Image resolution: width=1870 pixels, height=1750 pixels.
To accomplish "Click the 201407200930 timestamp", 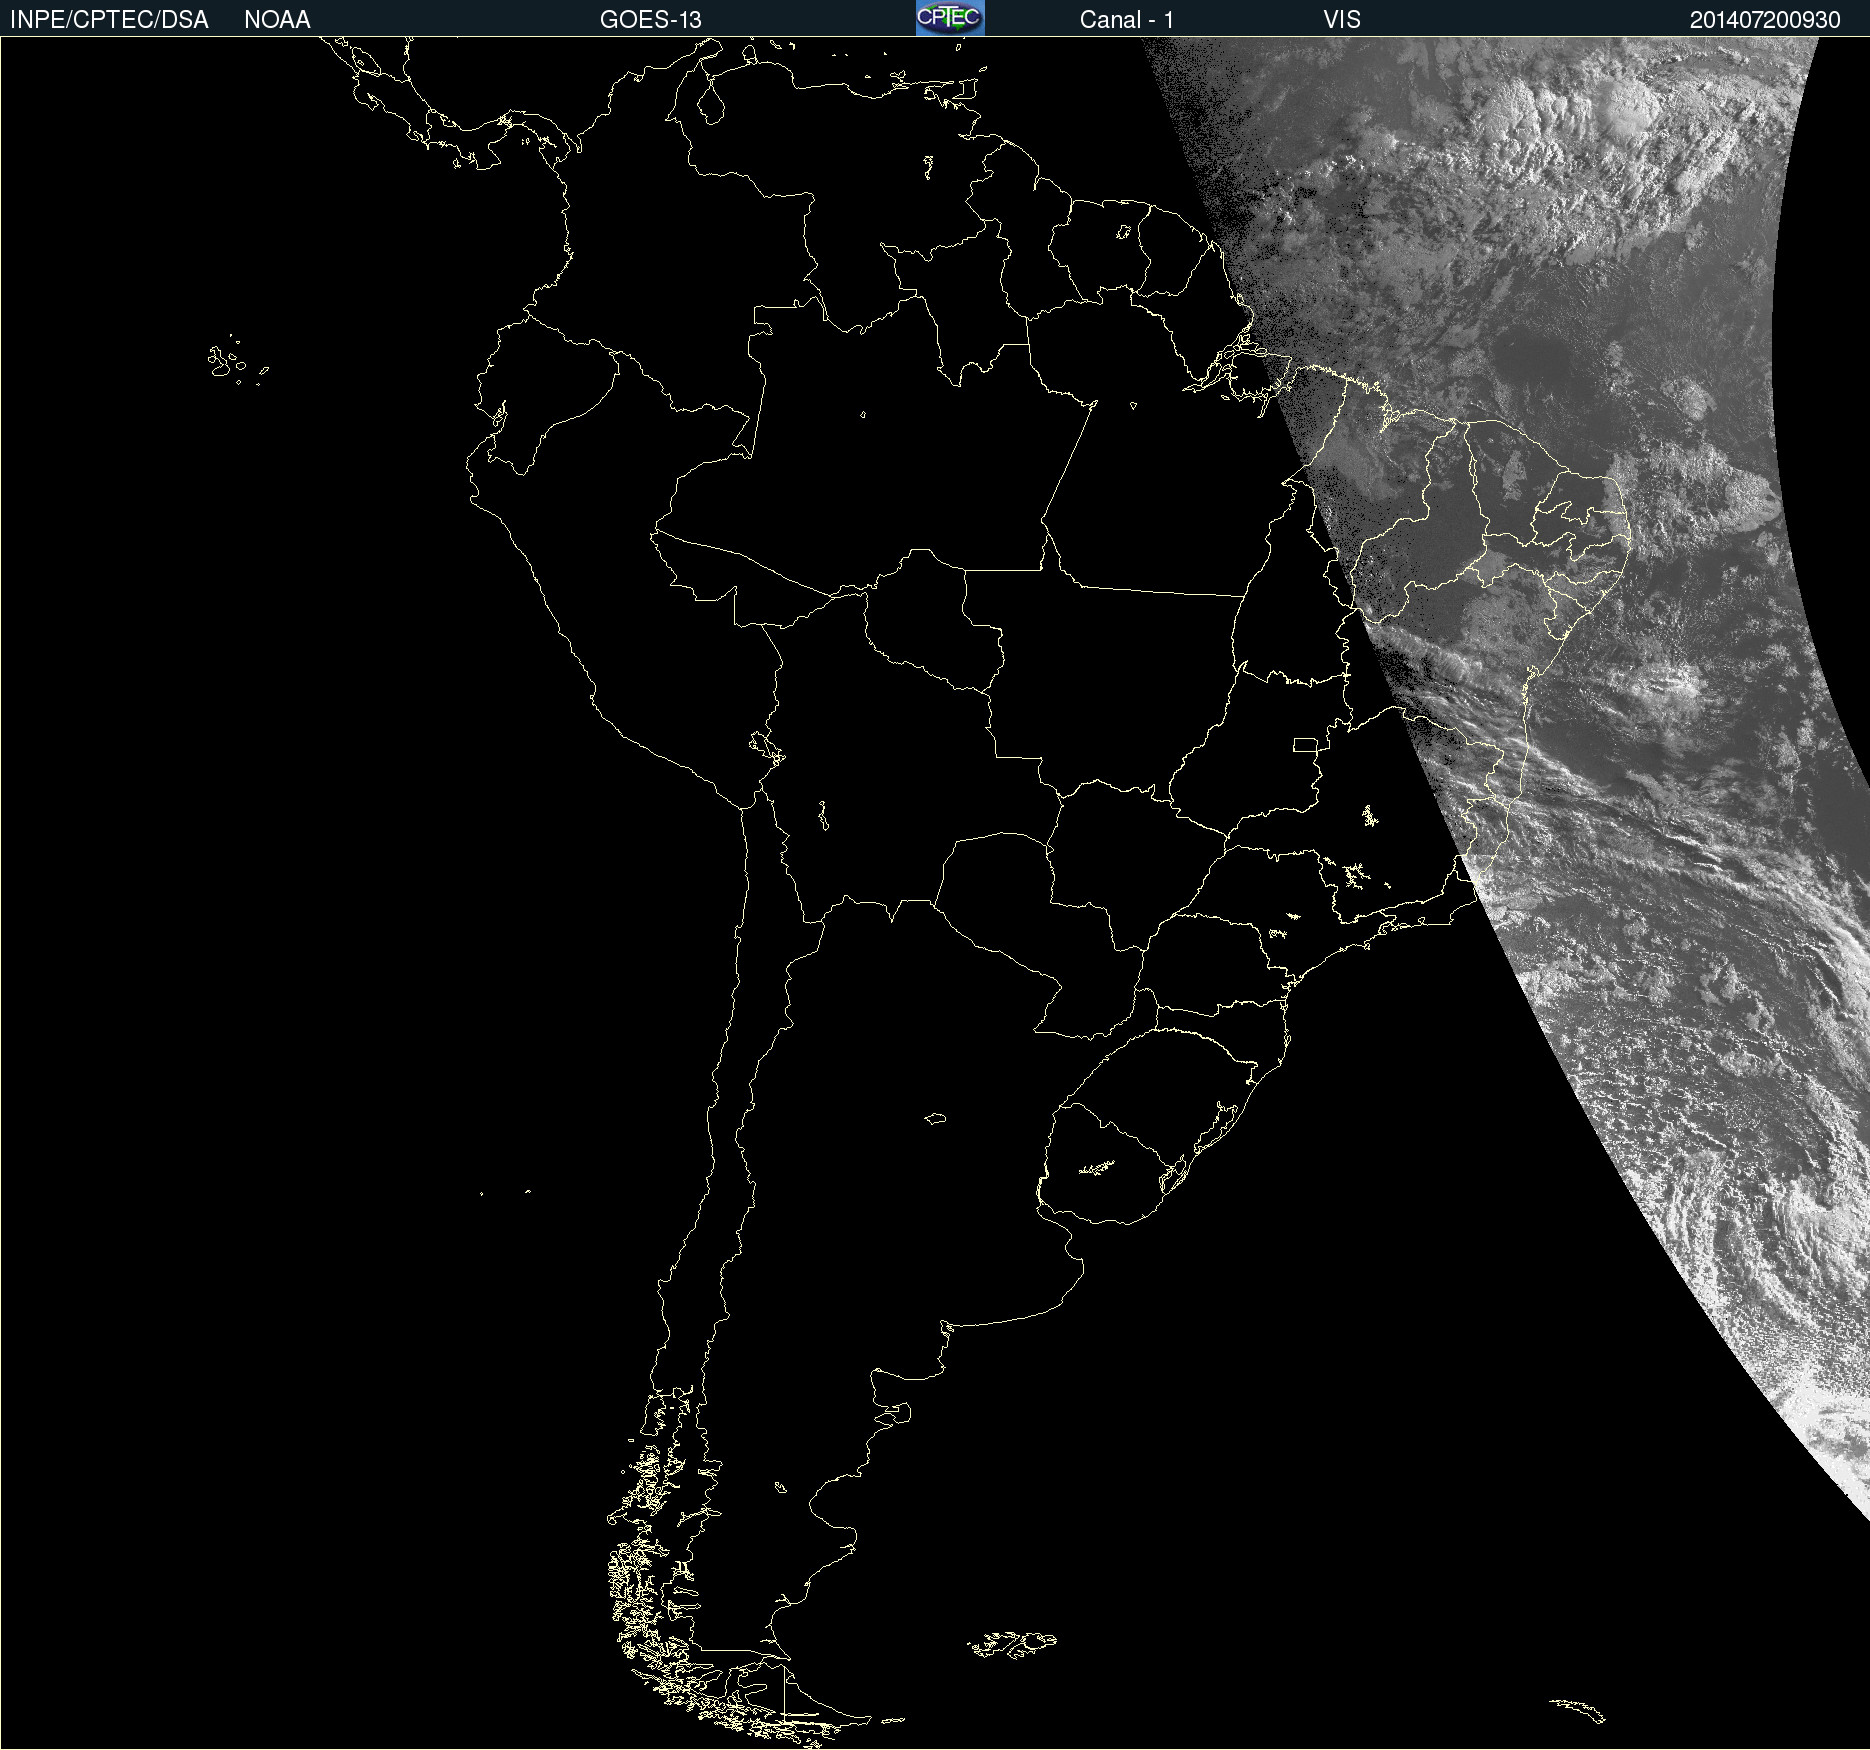I will (1765, 20).
